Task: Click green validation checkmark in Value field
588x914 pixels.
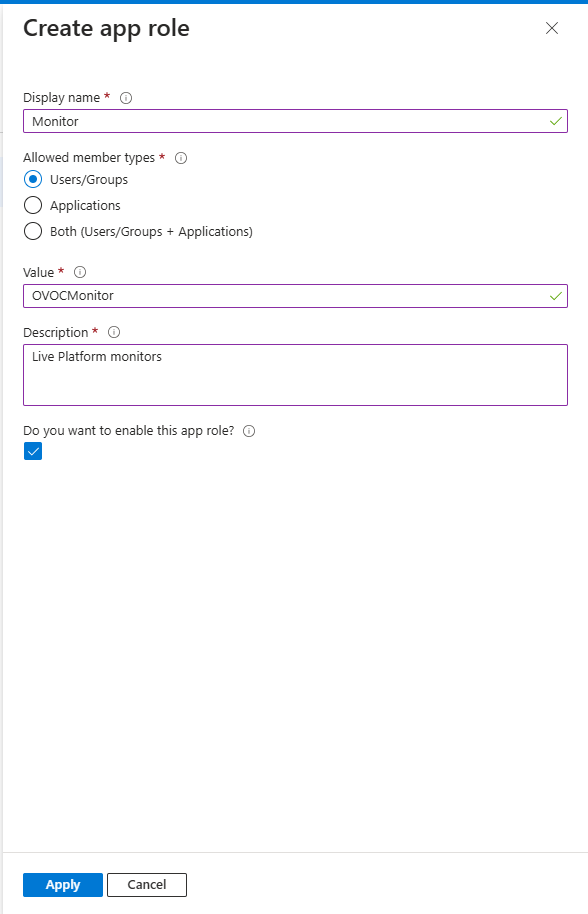Action: 556,296
